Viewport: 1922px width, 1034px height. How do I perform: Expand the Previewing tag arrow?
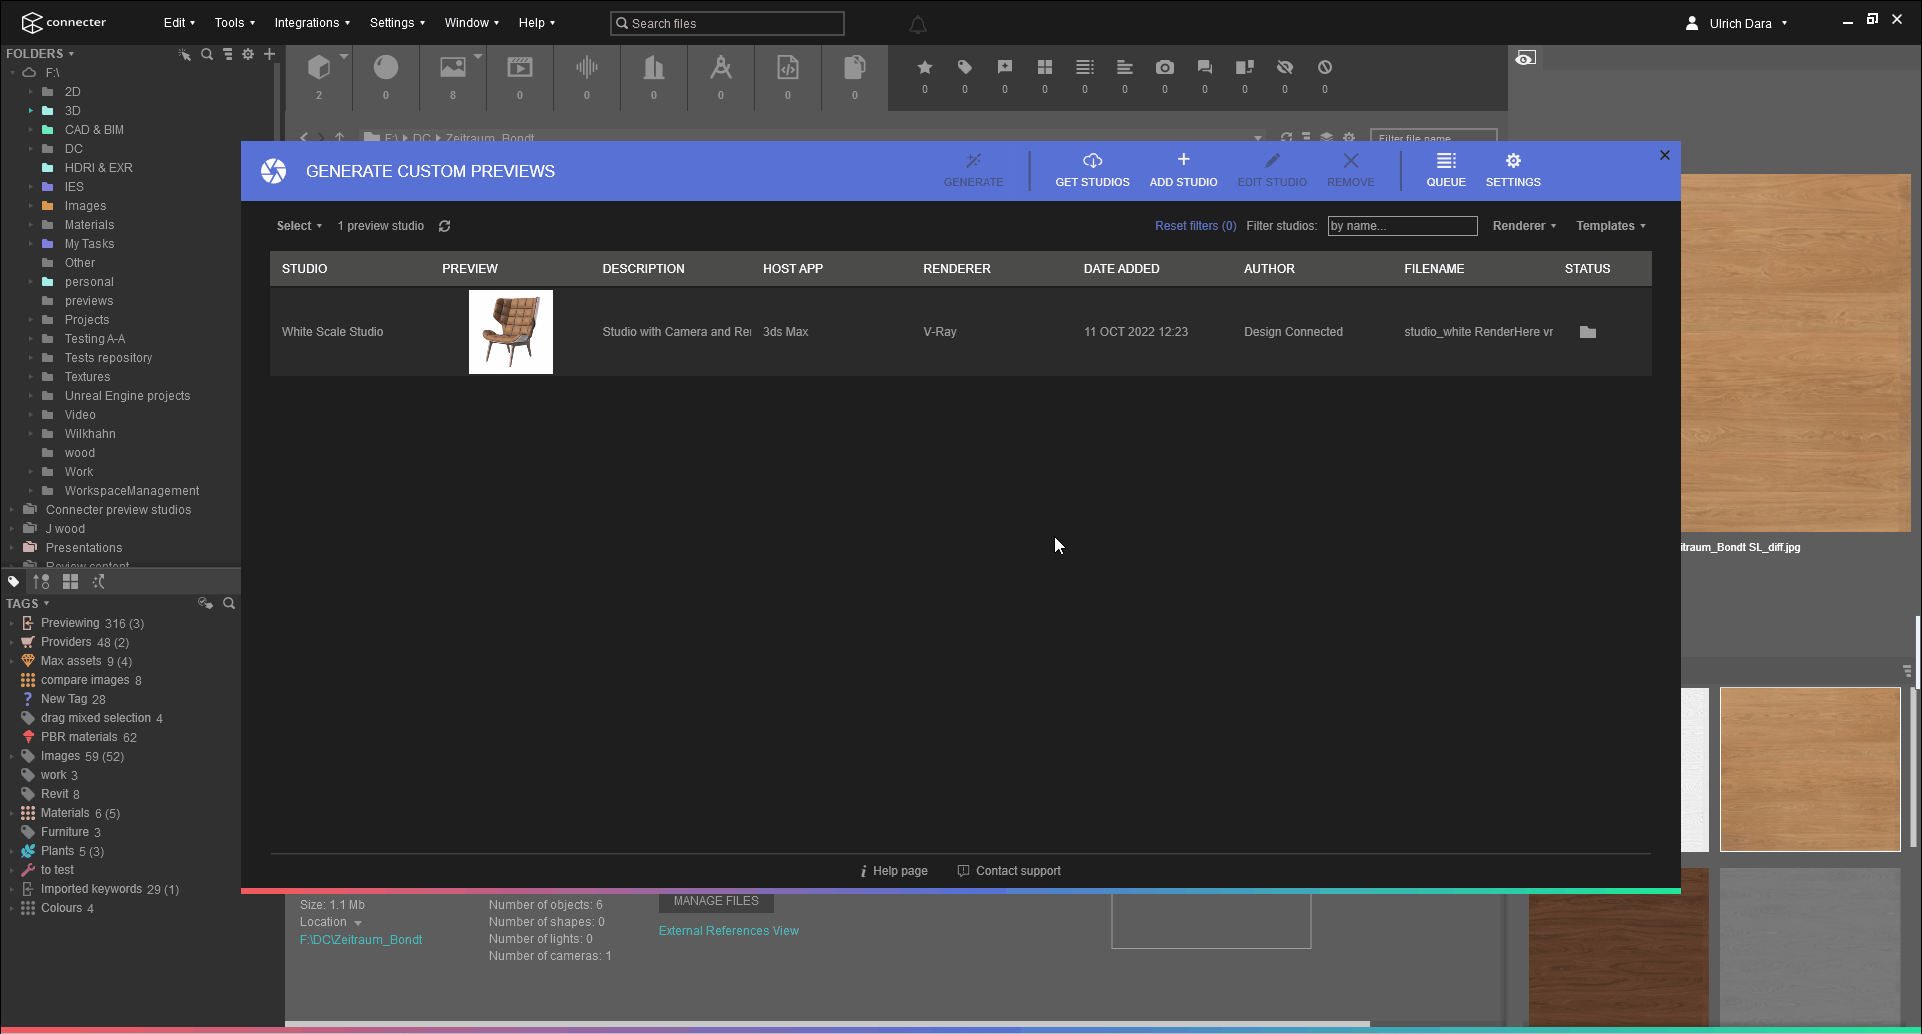[x=12, y=623]
